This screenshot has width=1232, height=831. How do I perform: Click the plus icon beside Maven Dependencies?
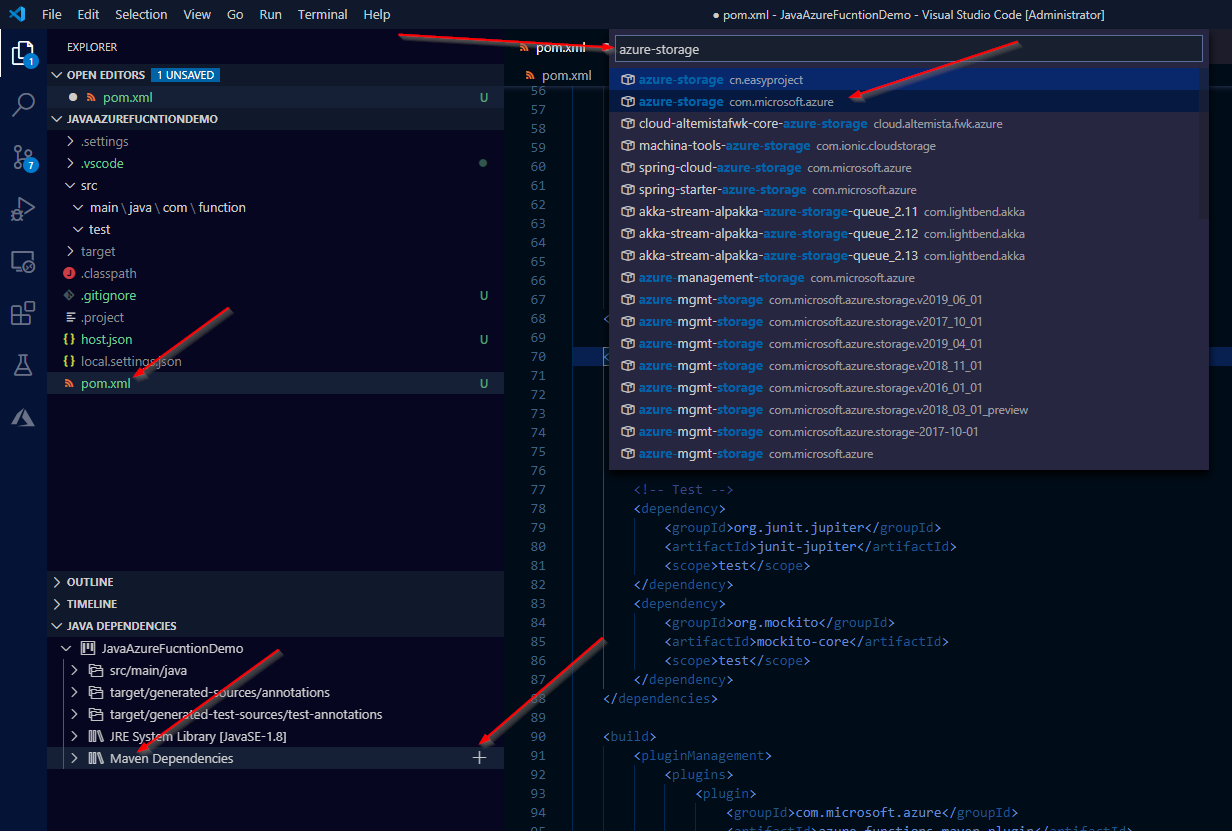click(x=479, y=758)
